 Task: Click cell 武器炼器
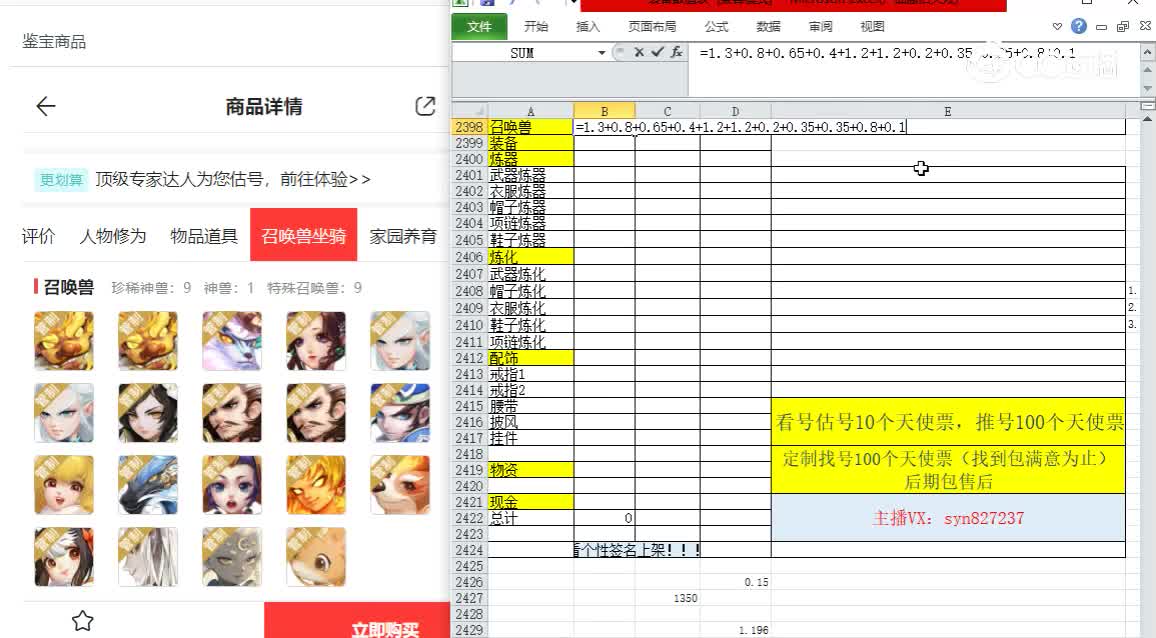tap(531, 176)
